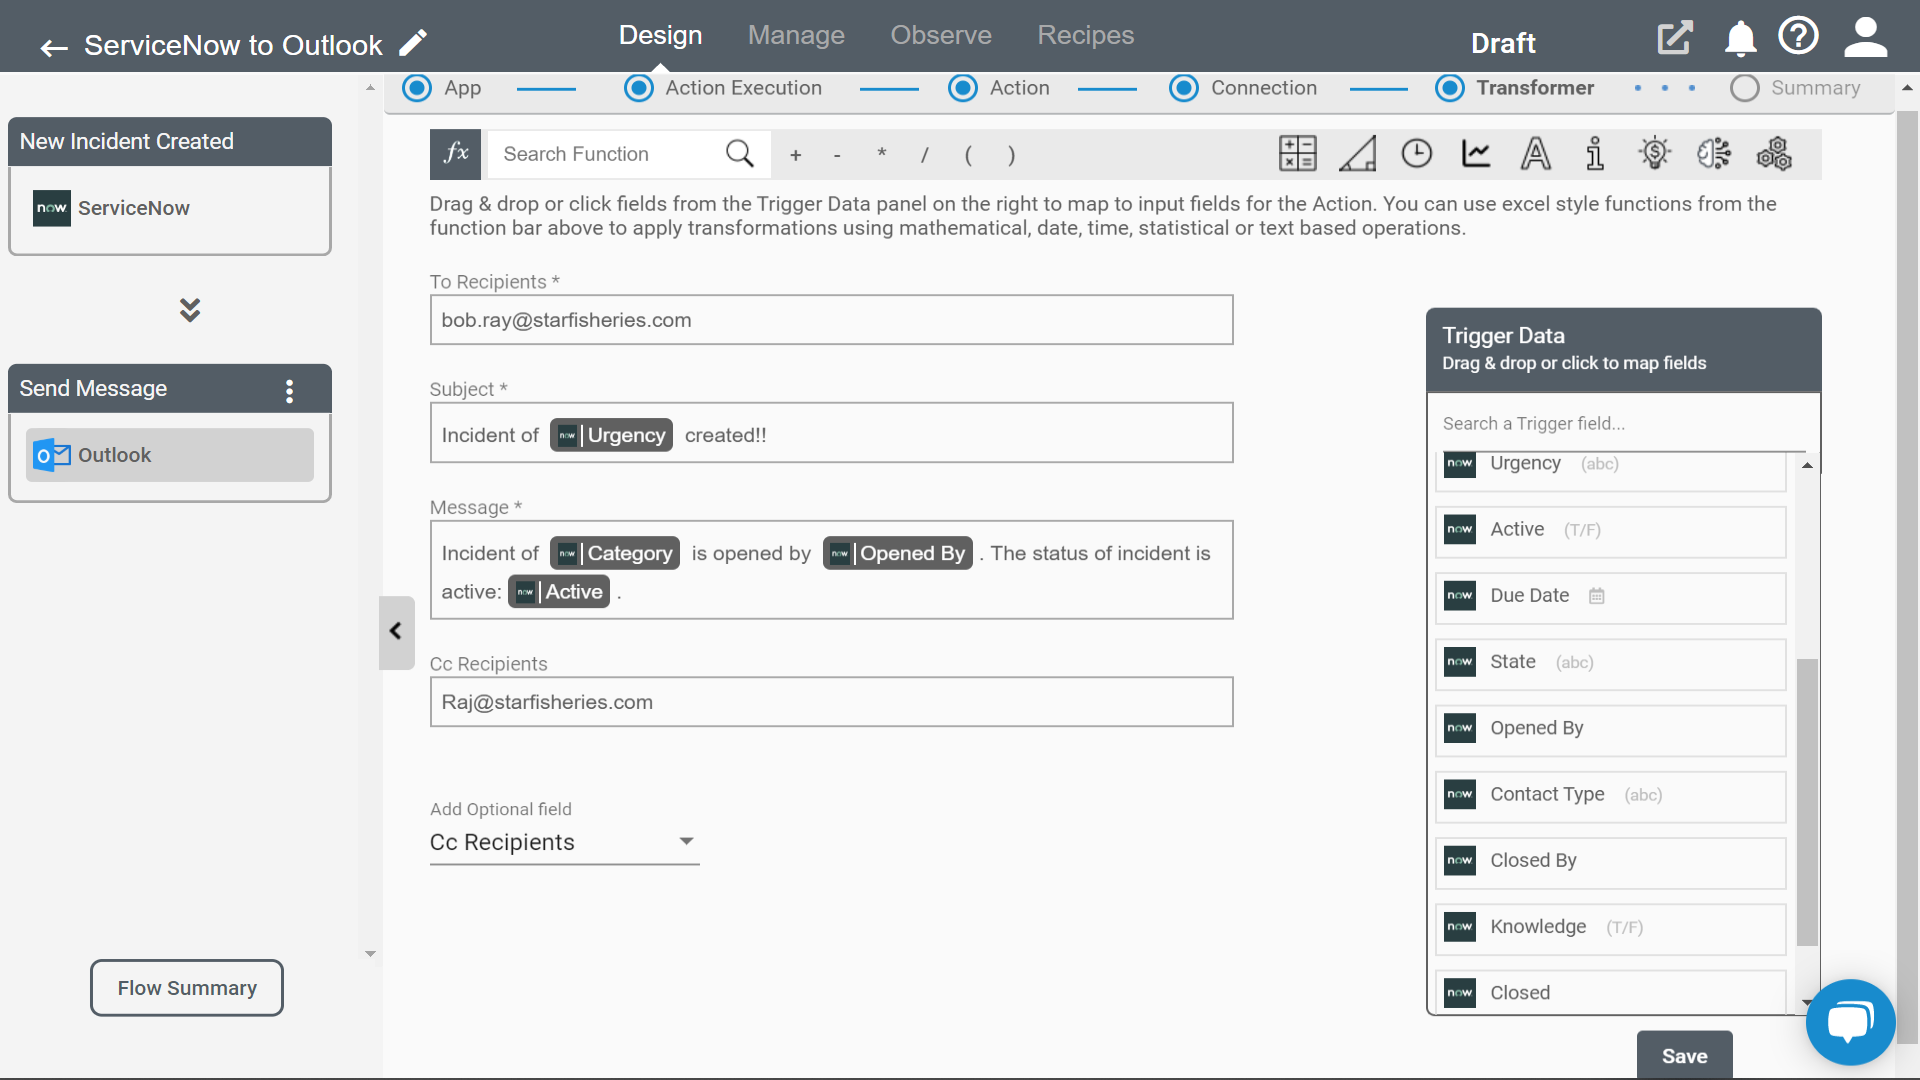Select the App step radio
The image size is (1920, 1080).
point(417,88)
